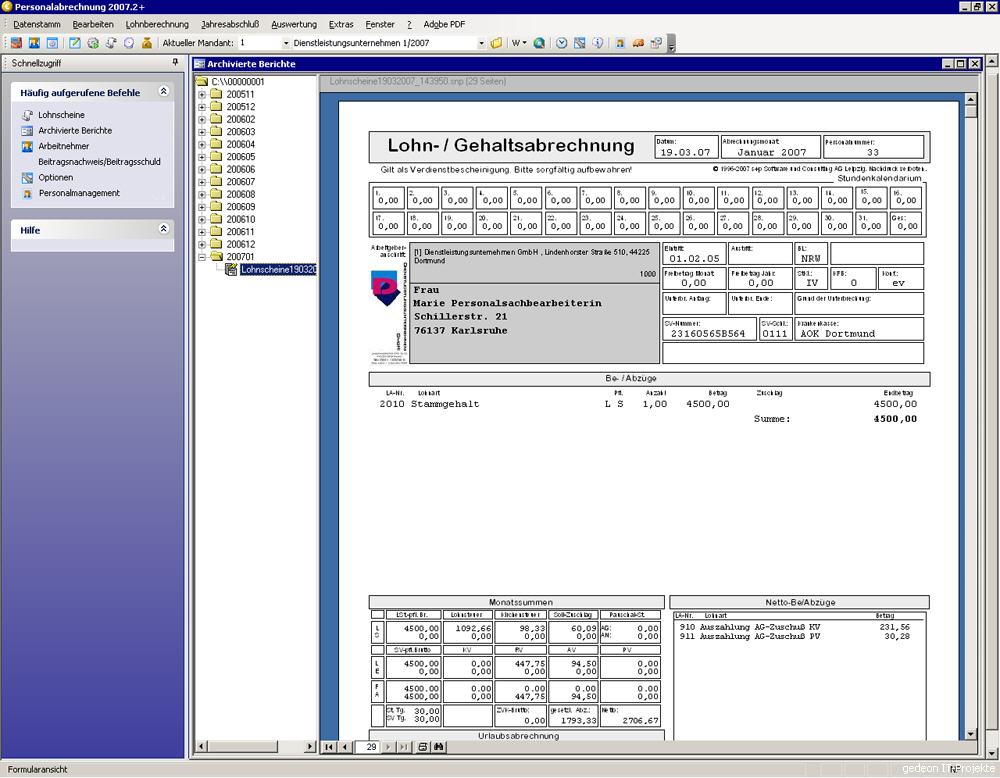The height and width of the screenshot is (778, 1000).
Task: Pin the Schnellzugriff panel with the pushpin
Action: pyautogui.click(x=175, y=62)
